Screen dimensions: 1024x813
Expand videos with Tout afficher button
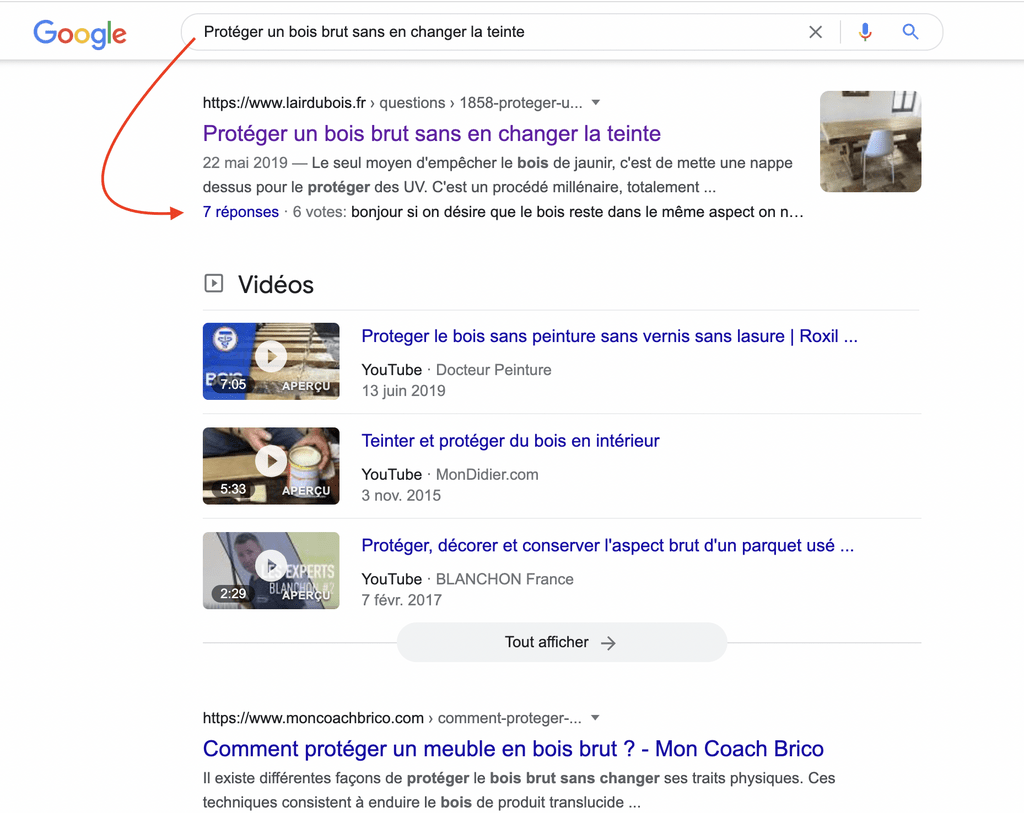(x=561, y=642)
